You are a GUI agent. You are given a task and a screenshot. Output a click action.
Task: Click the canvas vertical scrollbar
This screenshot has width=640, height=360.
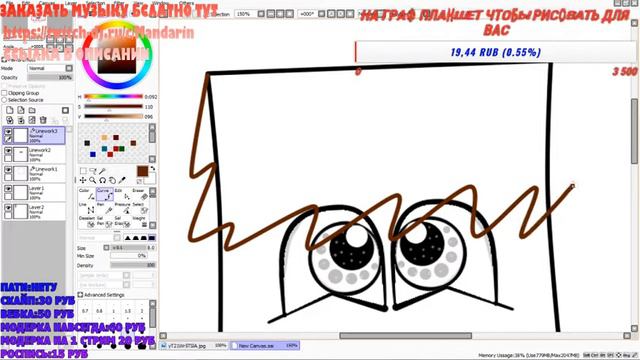pos(634,131)
